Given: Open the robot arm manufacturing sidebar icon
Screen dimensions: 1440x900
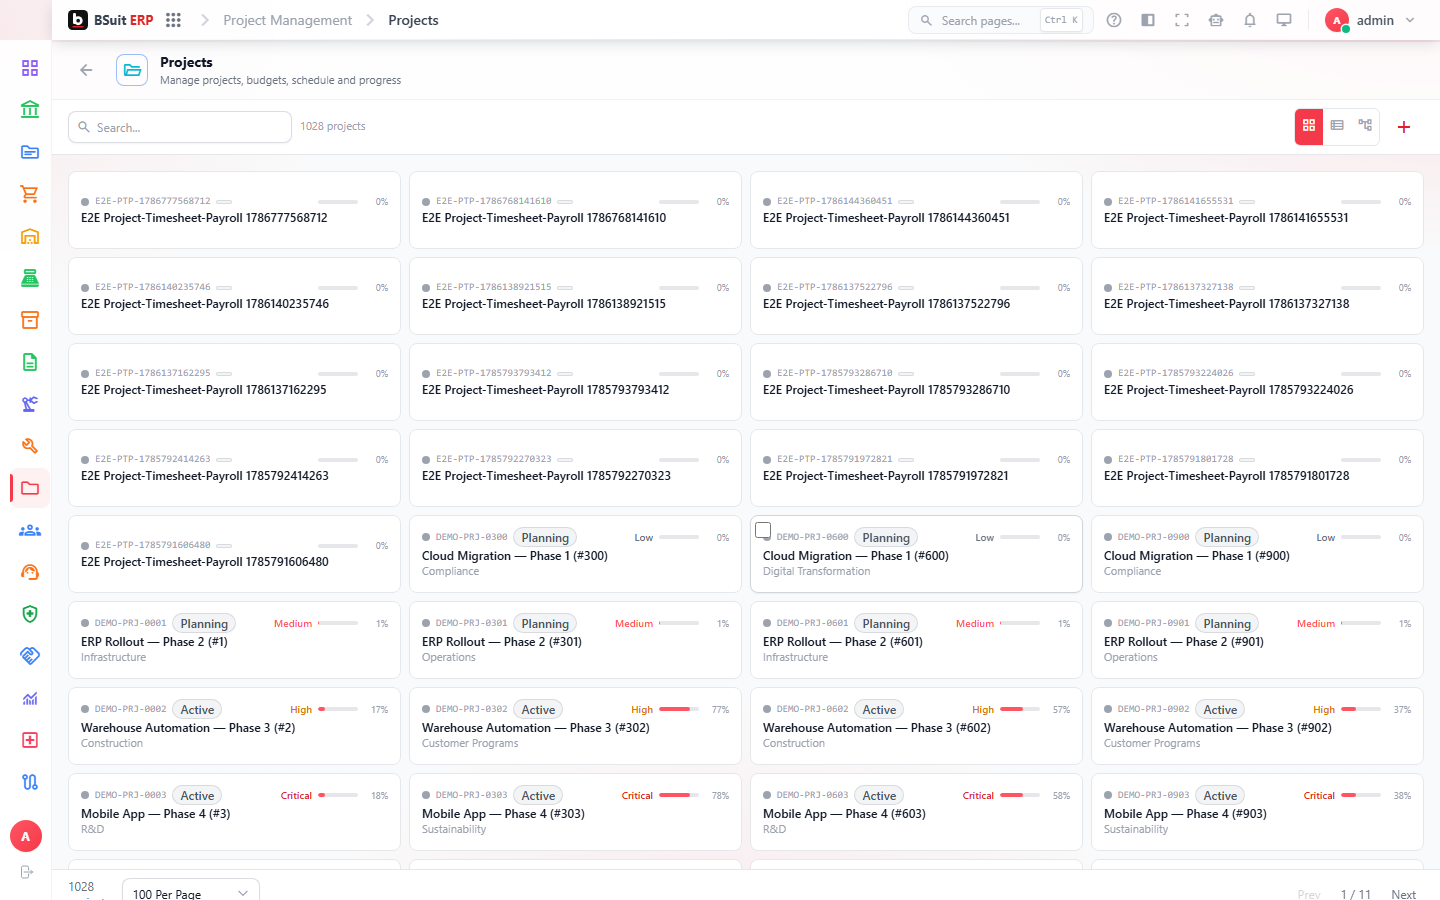Looking at the screenshot, I should pyautogui.click(x=30, y=404).
